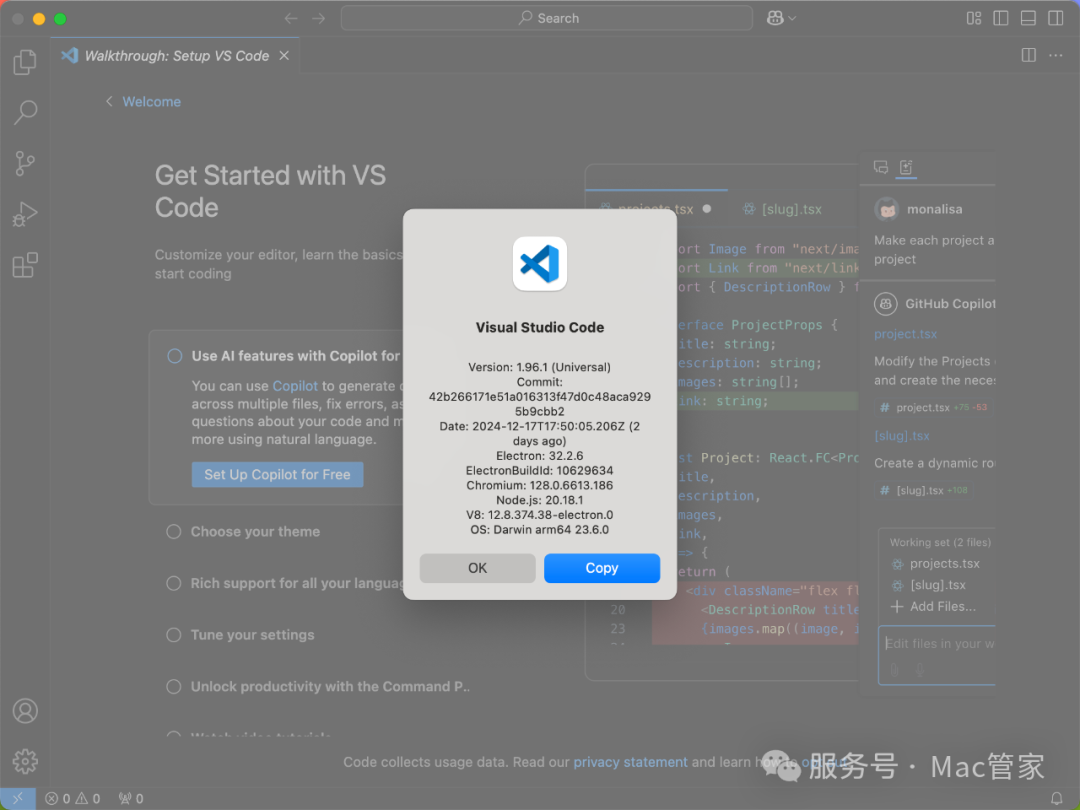Click the 'Node.js: 20.18.1' line
1080x810 pixels.
point(539,500)
